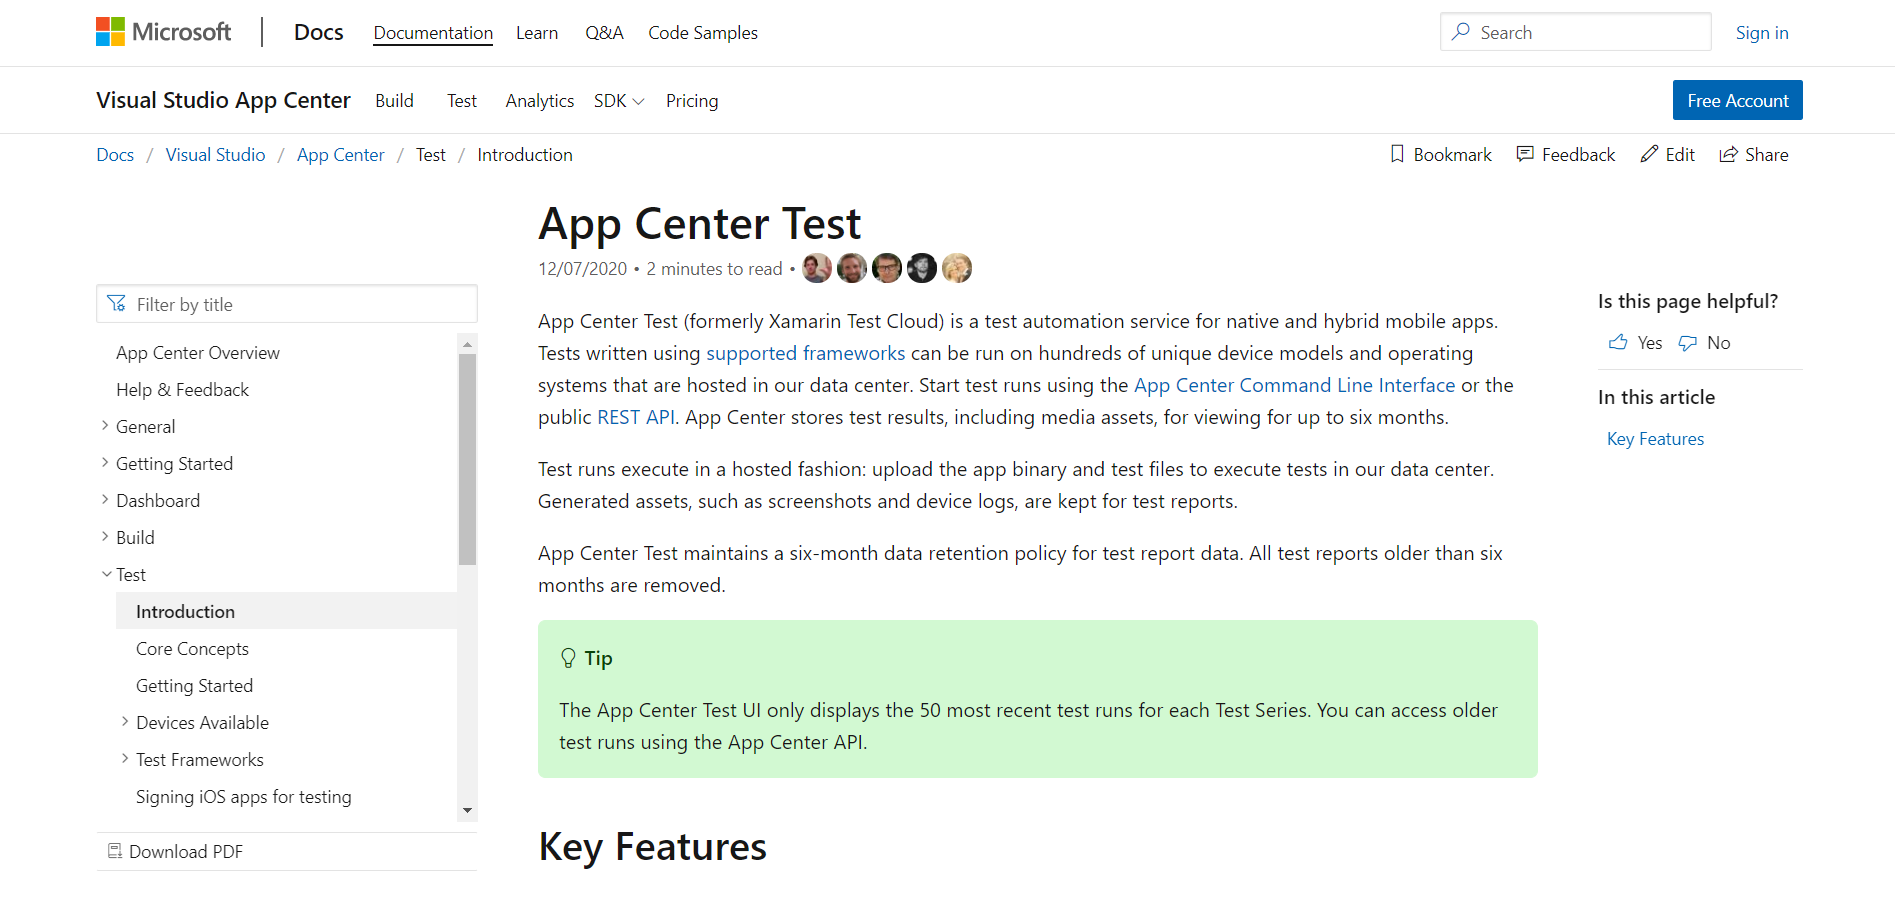Click the sidebar scrollbar thumb
This screenshot has width=1895, height=897.
pos(467,459)
